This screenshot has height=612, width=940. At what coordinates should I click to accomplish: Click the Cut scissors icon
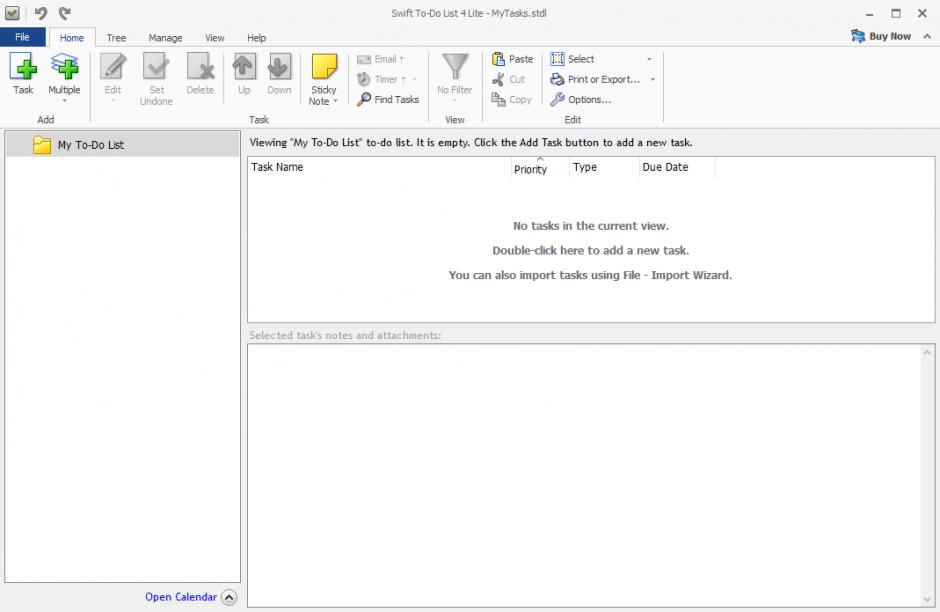(498, 79)
